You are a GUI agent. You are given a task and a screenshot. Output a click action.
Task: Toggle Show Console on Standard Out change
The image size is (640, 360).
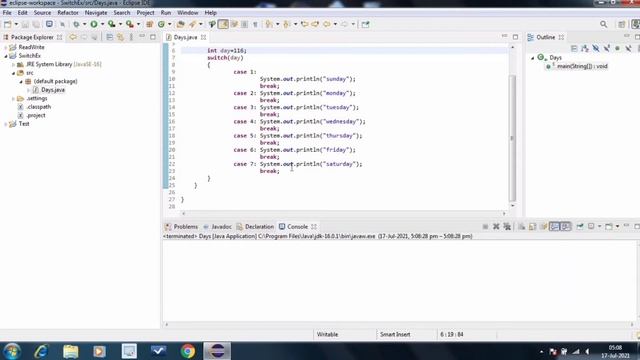(x=554, y=227)
